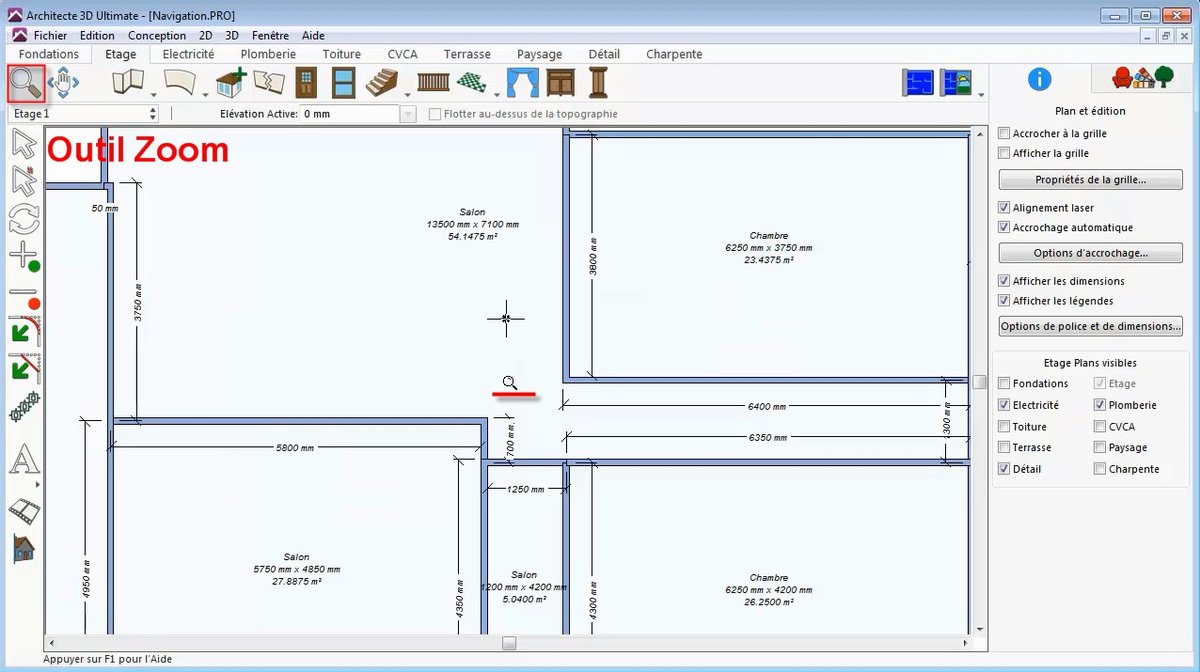Expand curved wall tool options arrow
This screenshot has height=672, width=1200.
click(x=205, y=94)
